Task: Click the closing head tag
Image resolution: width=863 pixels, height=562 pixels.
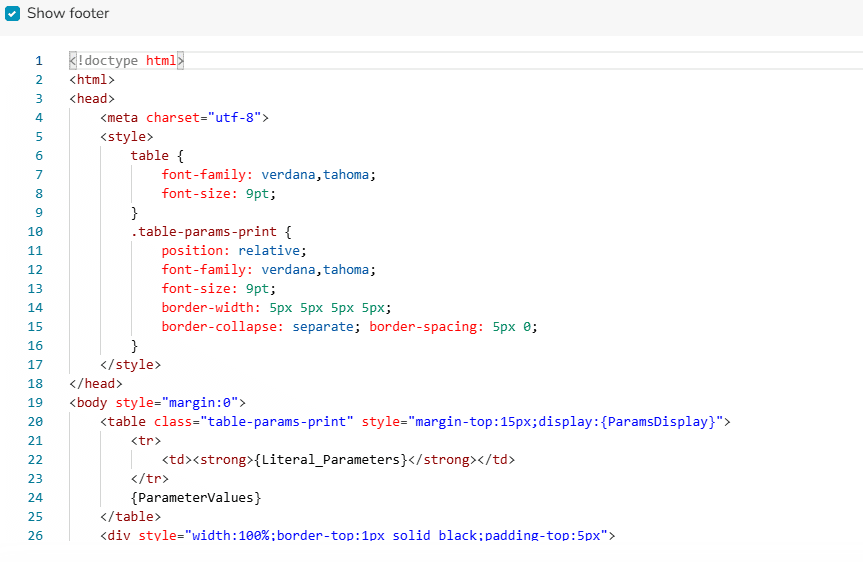Action: tap(96, 384)
